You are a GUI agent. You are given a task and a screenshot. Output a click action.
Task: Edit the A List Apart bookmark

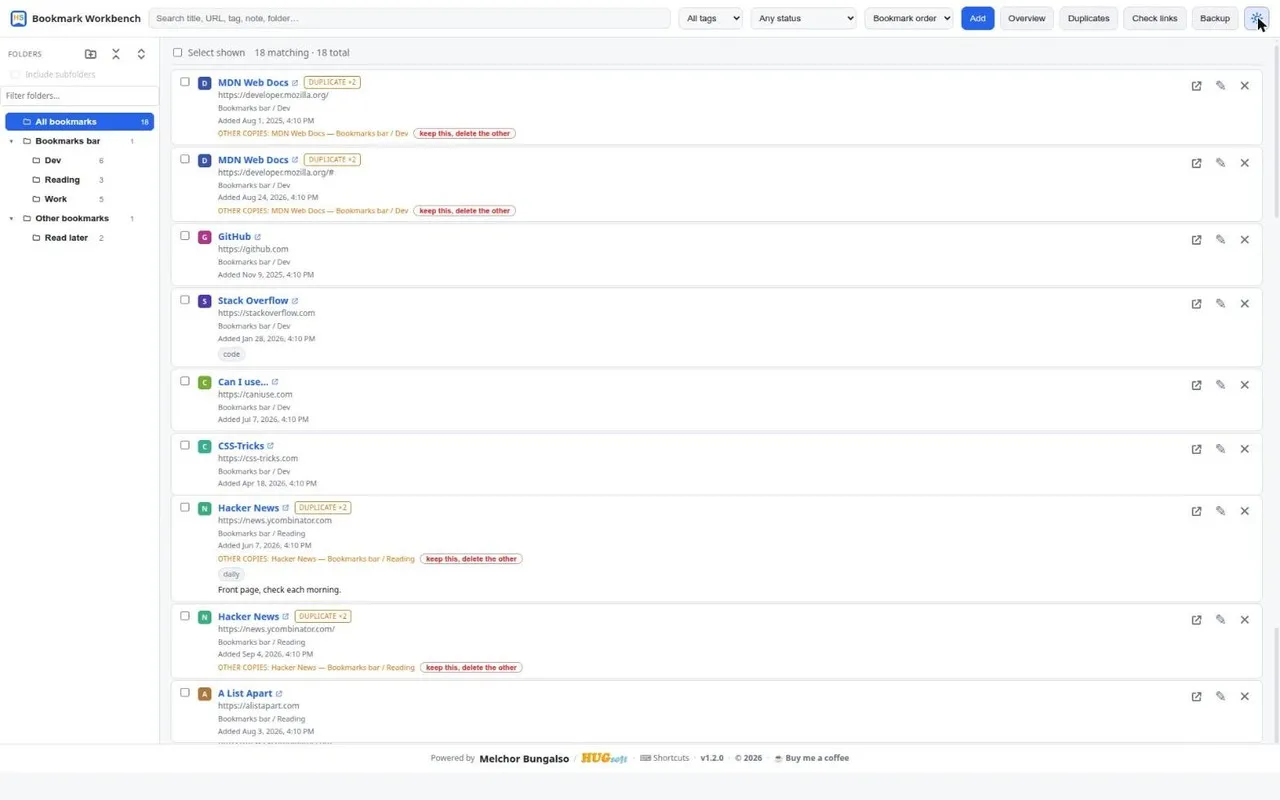pos(1220,697)
